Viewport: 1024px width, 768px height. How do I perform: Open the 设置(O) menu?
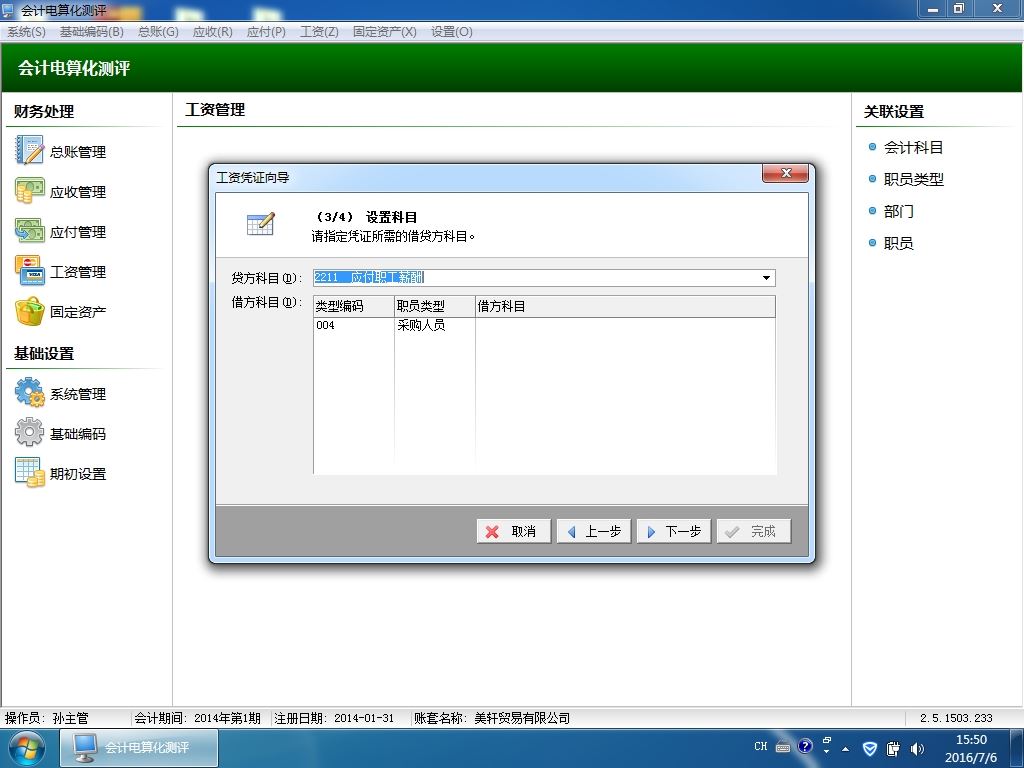[452, 31]
